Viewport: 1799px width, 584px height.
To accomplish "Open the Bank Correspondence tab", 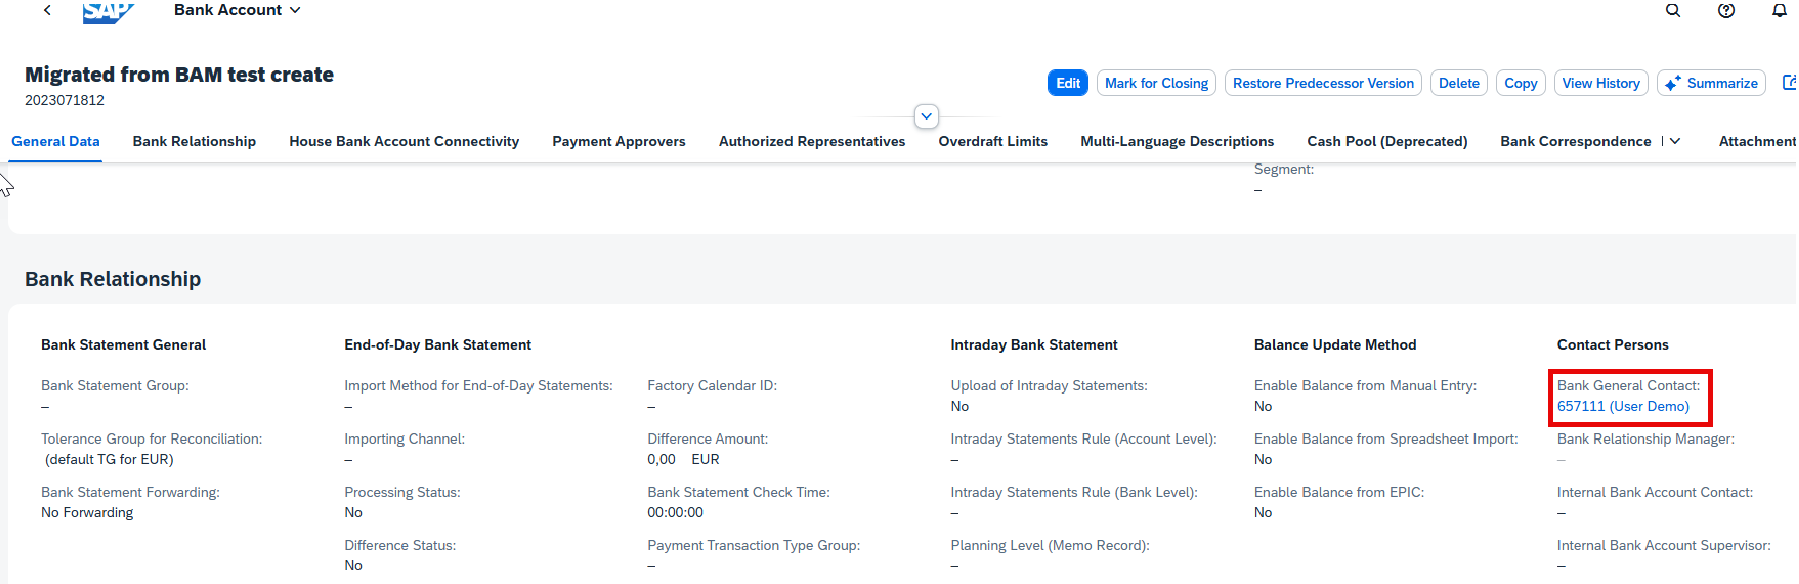I will tap(1575, 141).
